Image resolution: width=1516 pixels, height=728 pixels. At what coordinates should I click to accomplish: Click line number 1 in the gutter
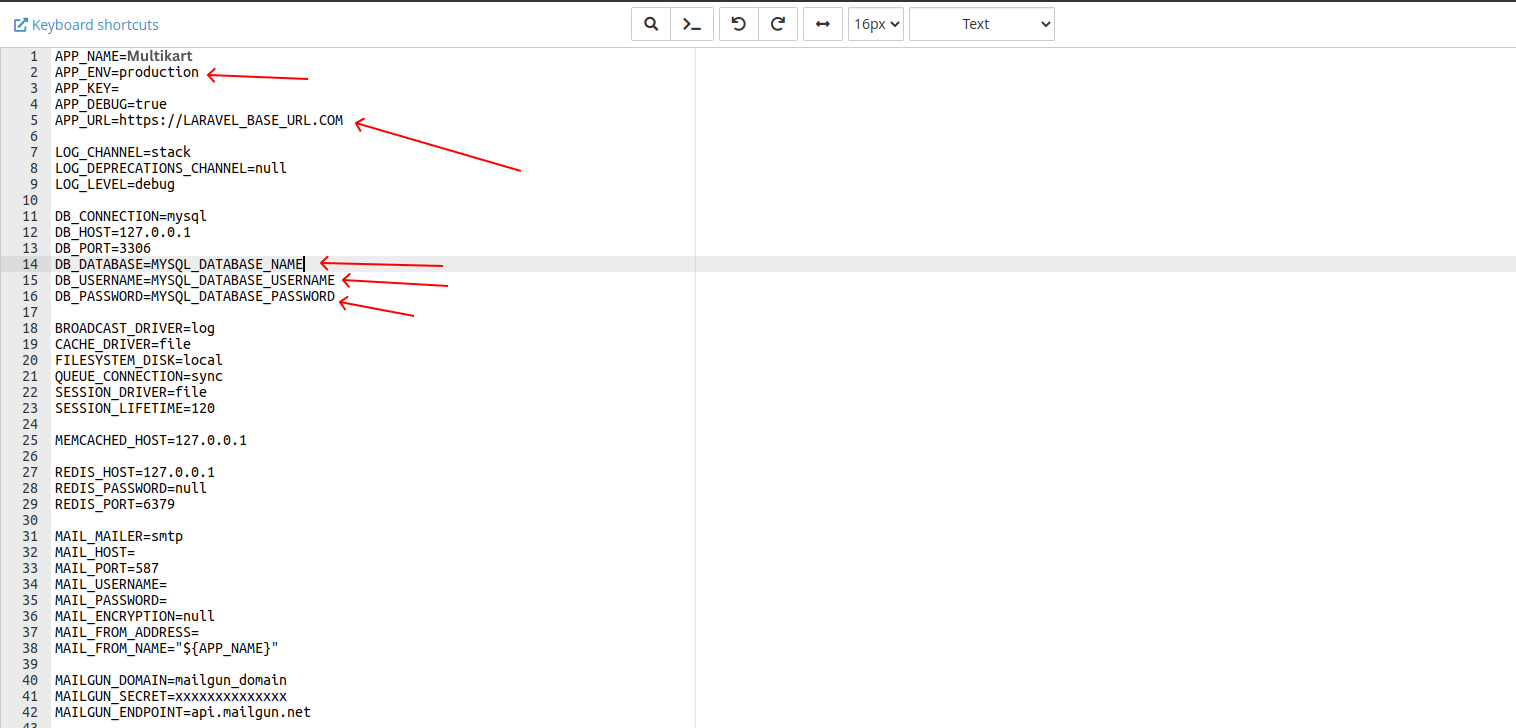(x=35, y=56)
